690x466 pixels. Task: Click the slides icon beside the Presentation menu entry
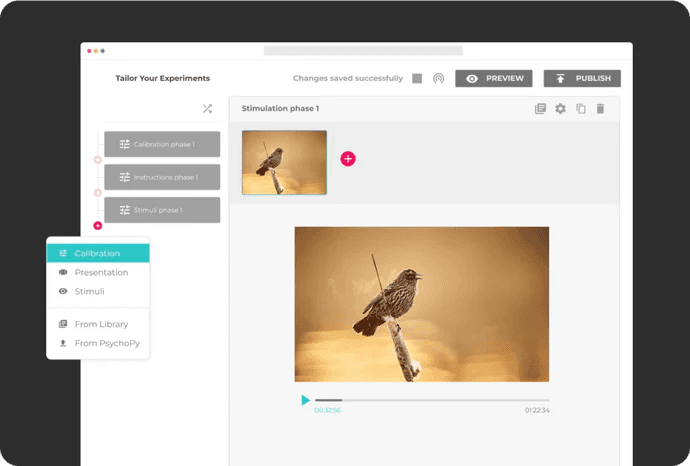tap(63, 272)
